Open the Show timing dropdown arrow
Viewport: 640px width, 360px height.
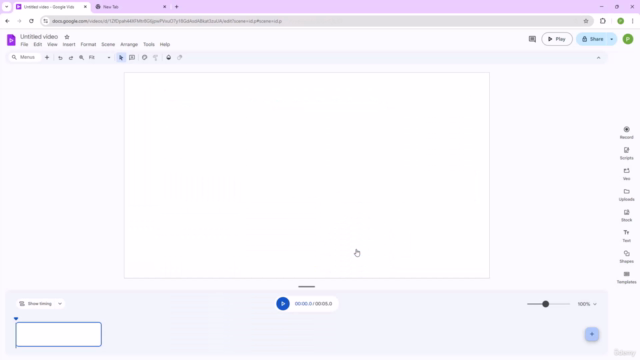(x=60, y=304)
